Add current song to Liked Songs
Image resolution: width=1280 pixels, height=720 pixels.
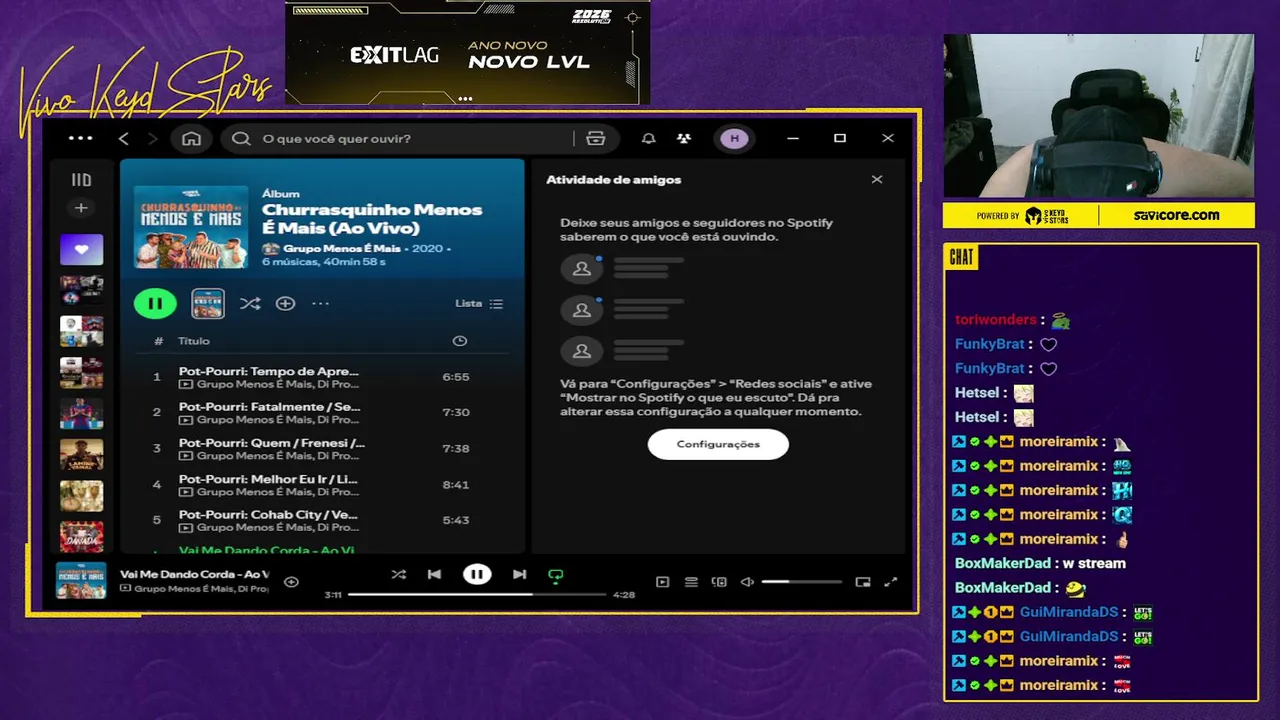pos(291,581)
